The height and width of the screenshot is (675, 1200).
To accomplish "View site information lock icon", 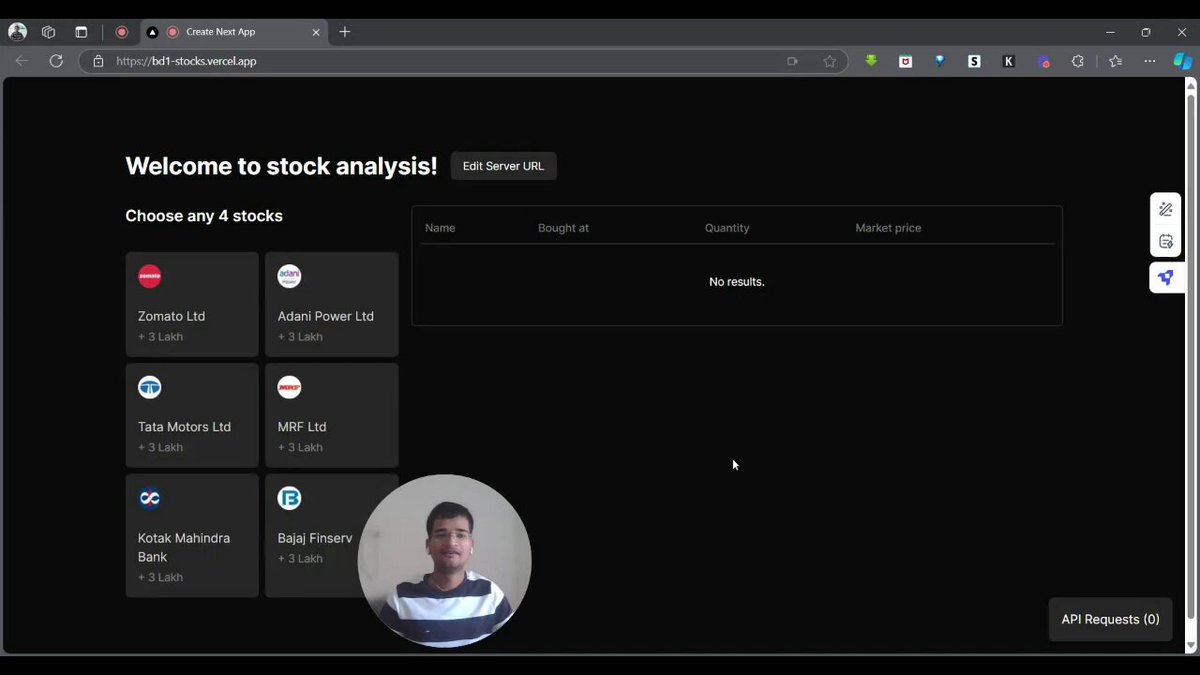I will click(98, 61).
